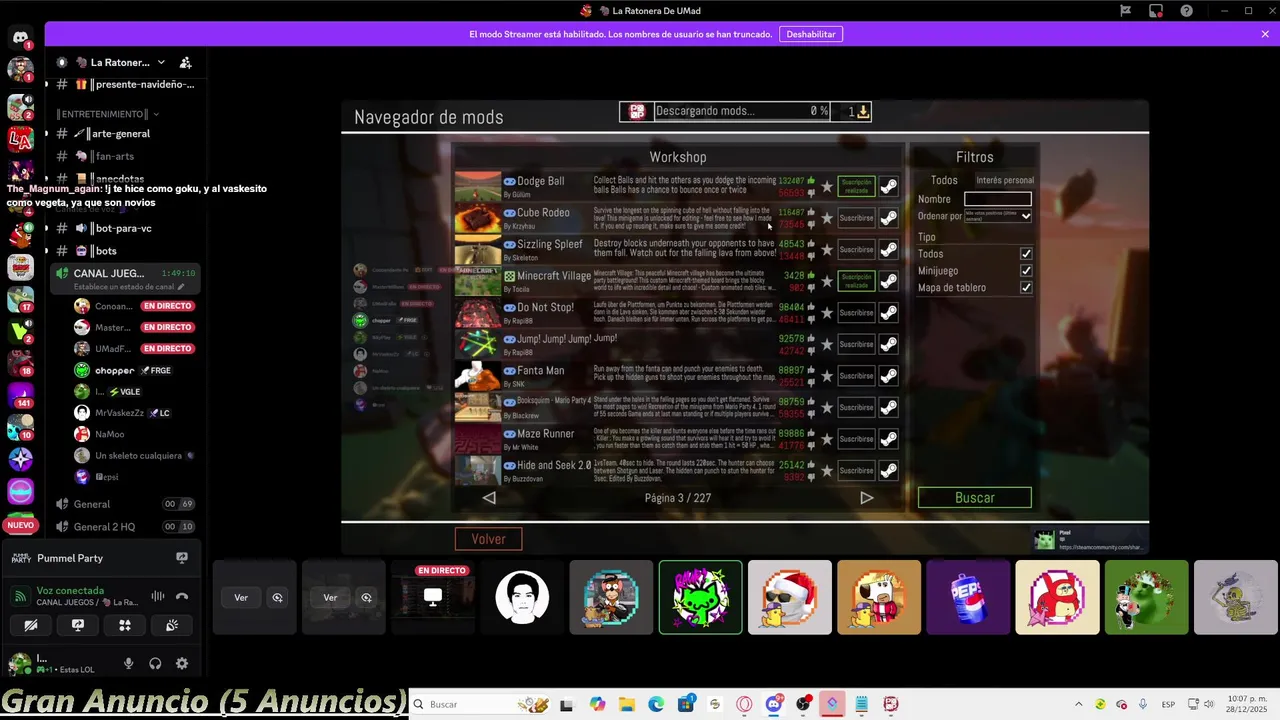Go to previous workshop page arrow
The width and height of the screenshot is (1280, 720).
coord(489,498)
